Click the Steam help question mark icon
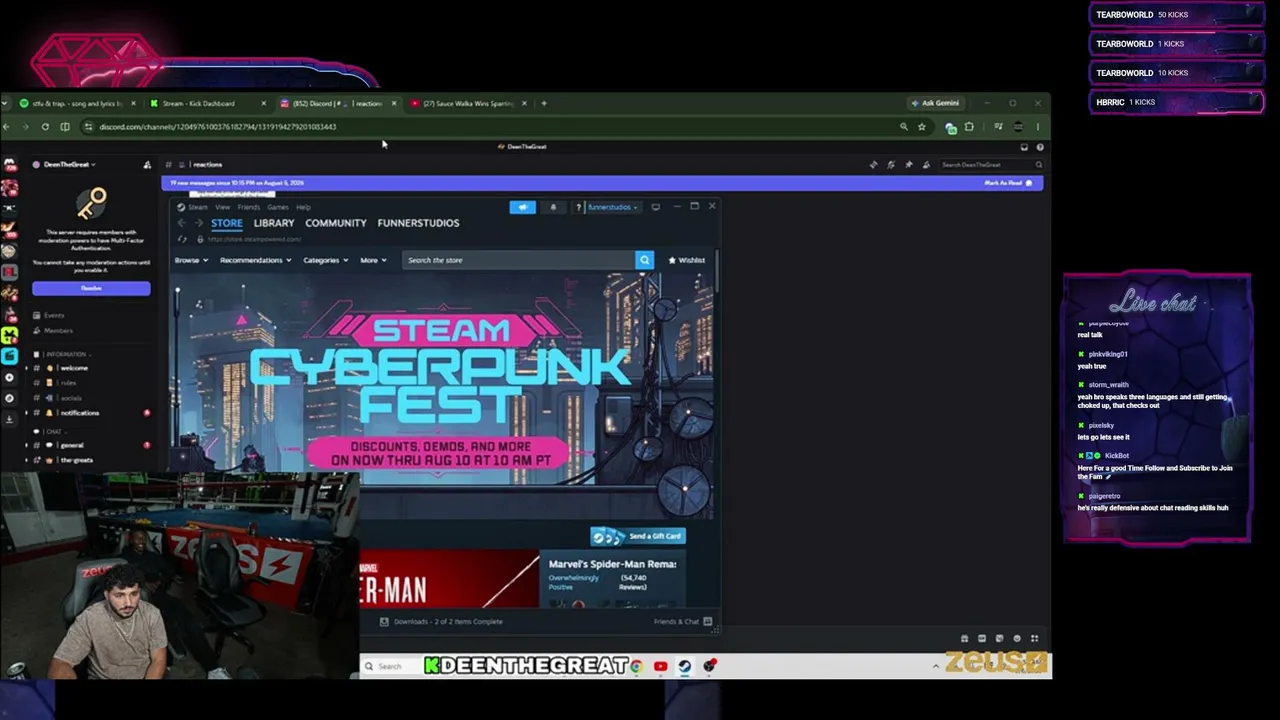Viewport: 1280px width, 720px height. pos(578,207)
